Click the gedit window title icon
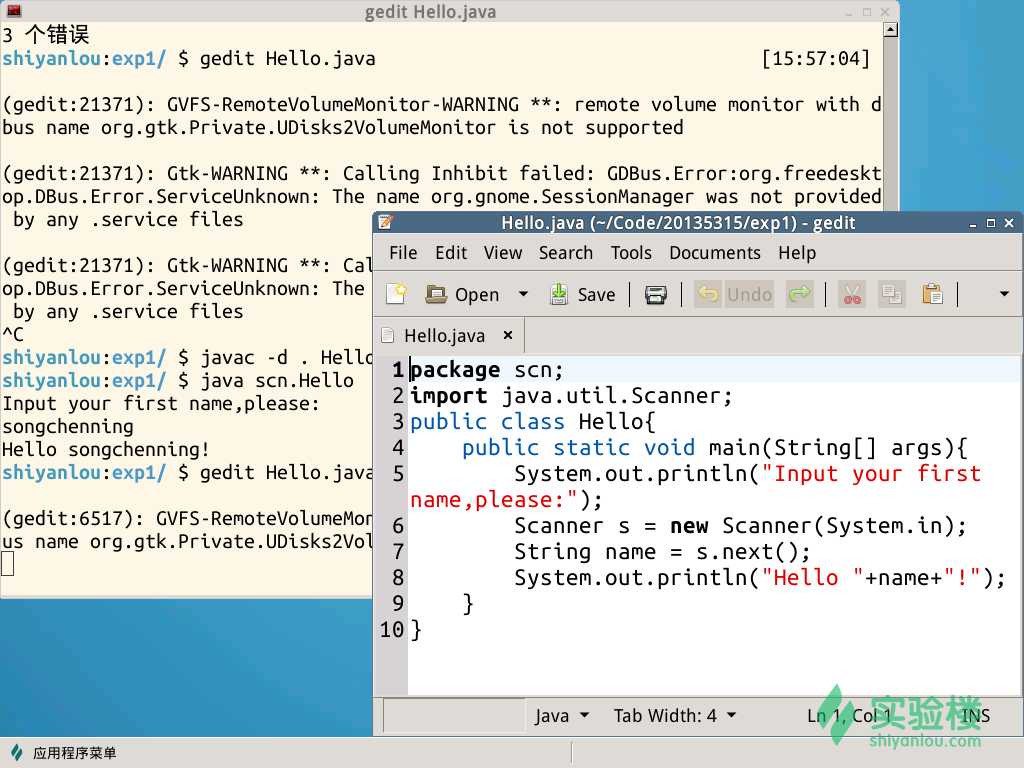The image size is (1024, 768). pos(385,223)
